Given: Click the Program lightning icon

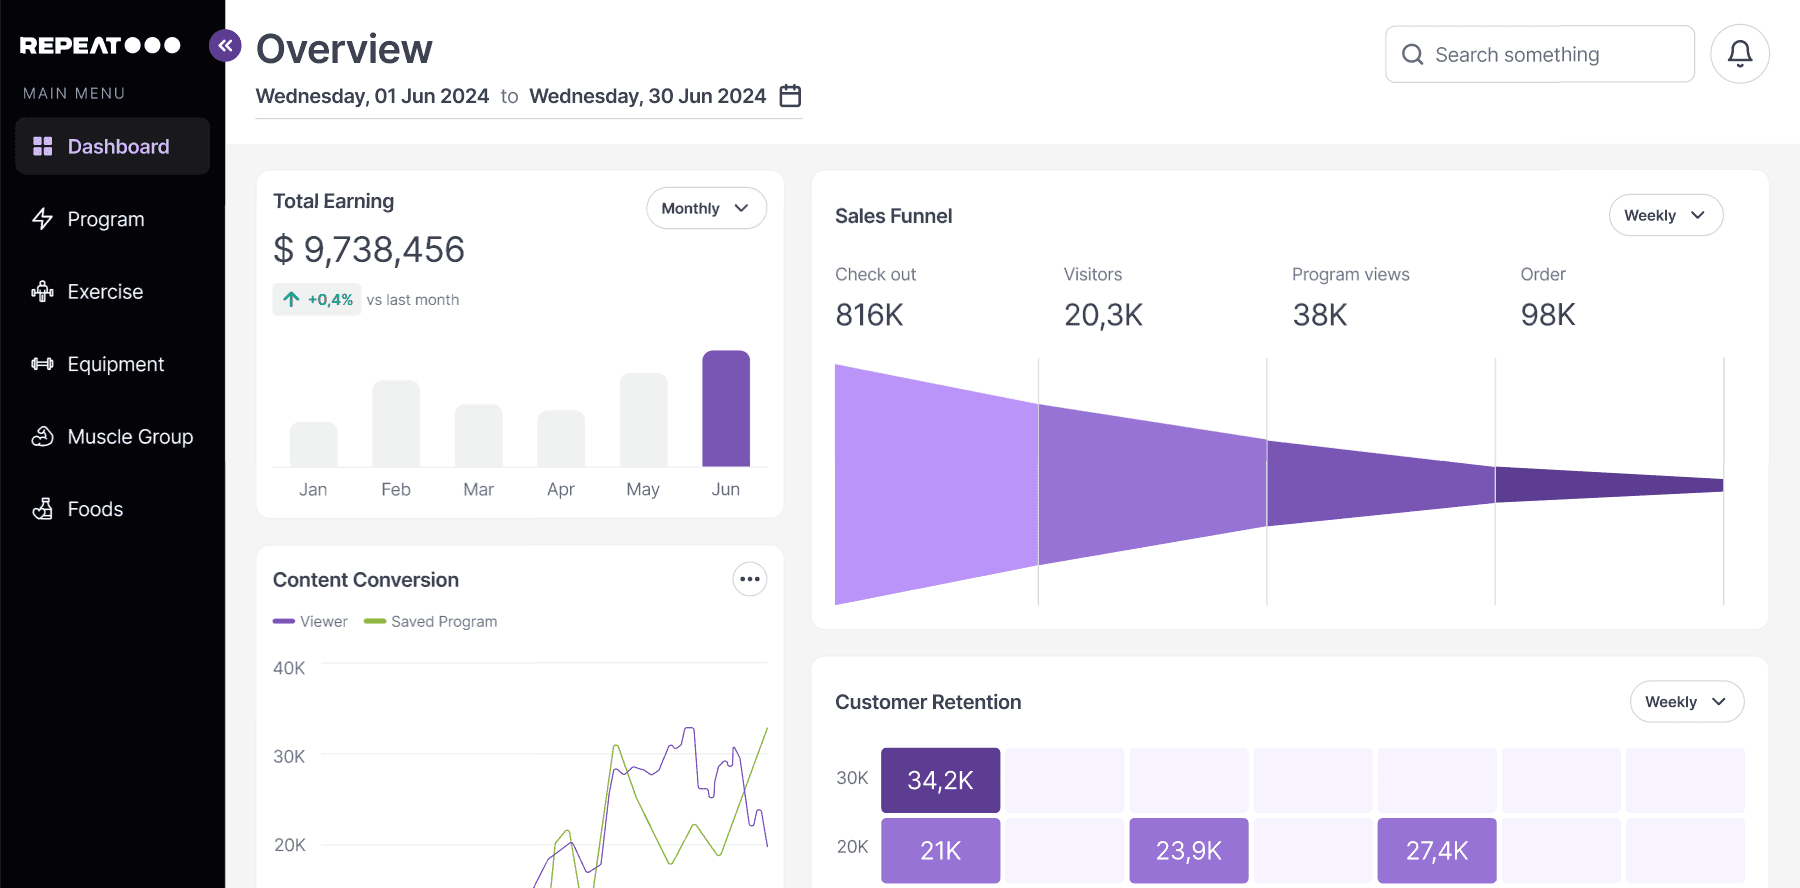Looking at the screenshot, I should 43,219.
